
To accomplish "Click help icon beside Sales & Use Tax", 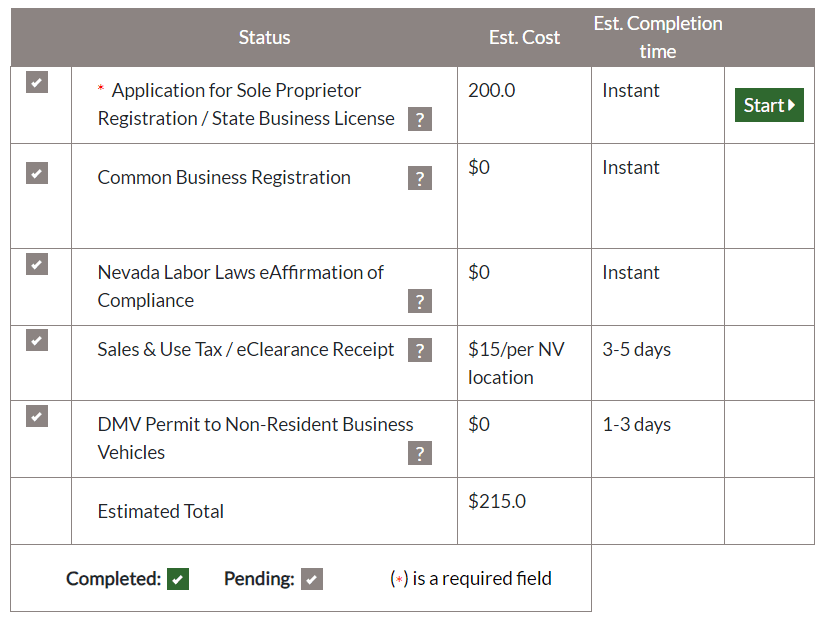I will coord(419,350).
